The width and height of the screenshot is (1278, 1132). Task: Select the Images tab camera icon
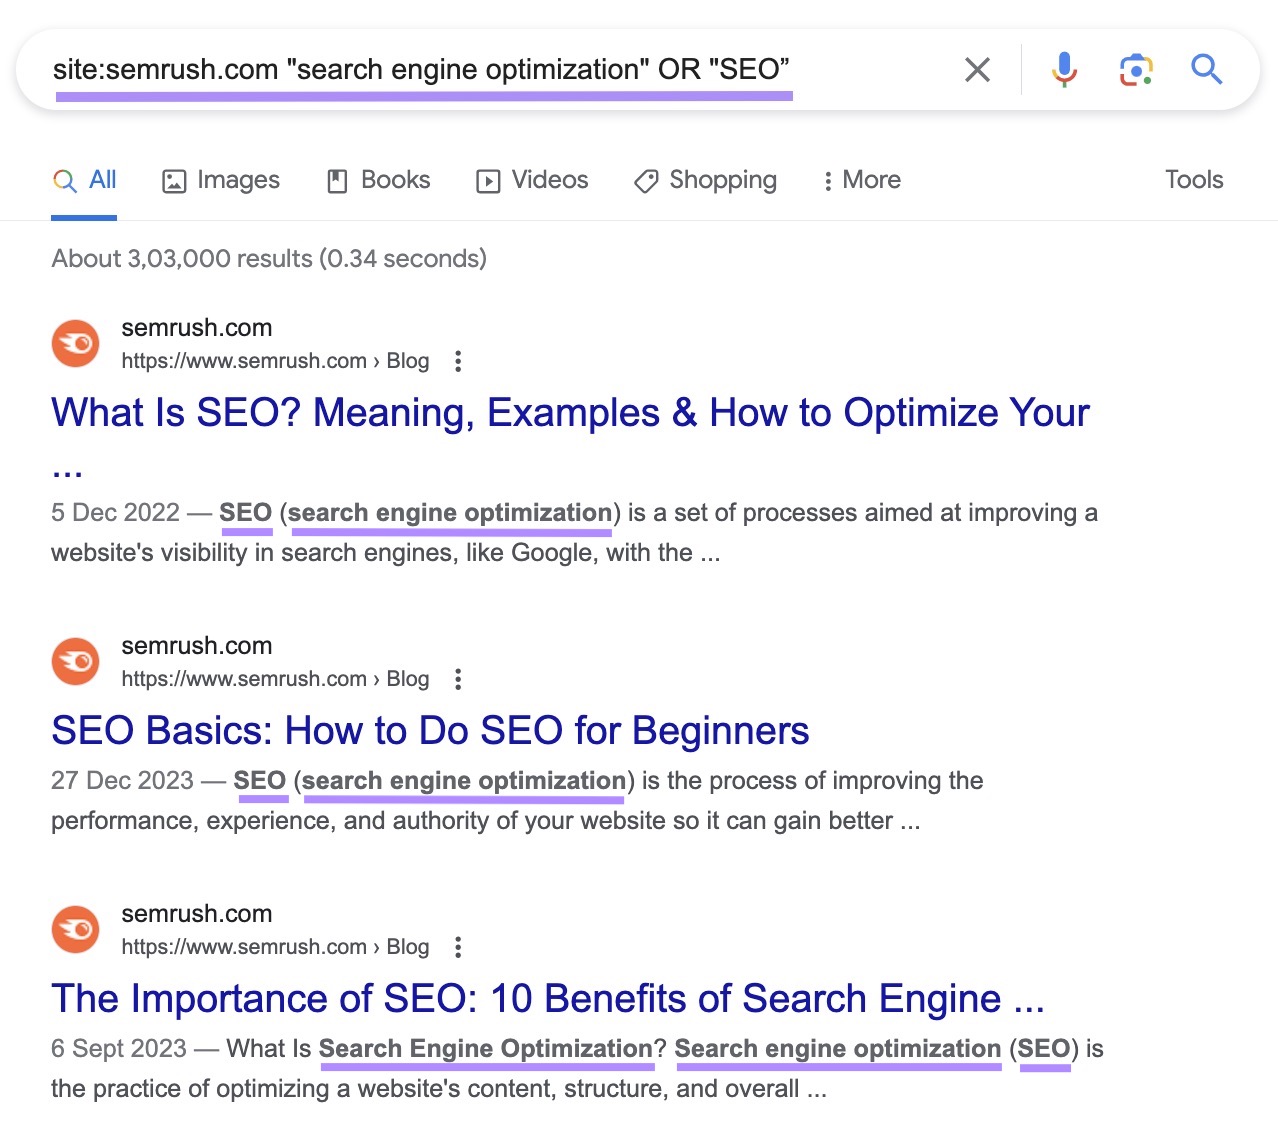coord(174,180)
